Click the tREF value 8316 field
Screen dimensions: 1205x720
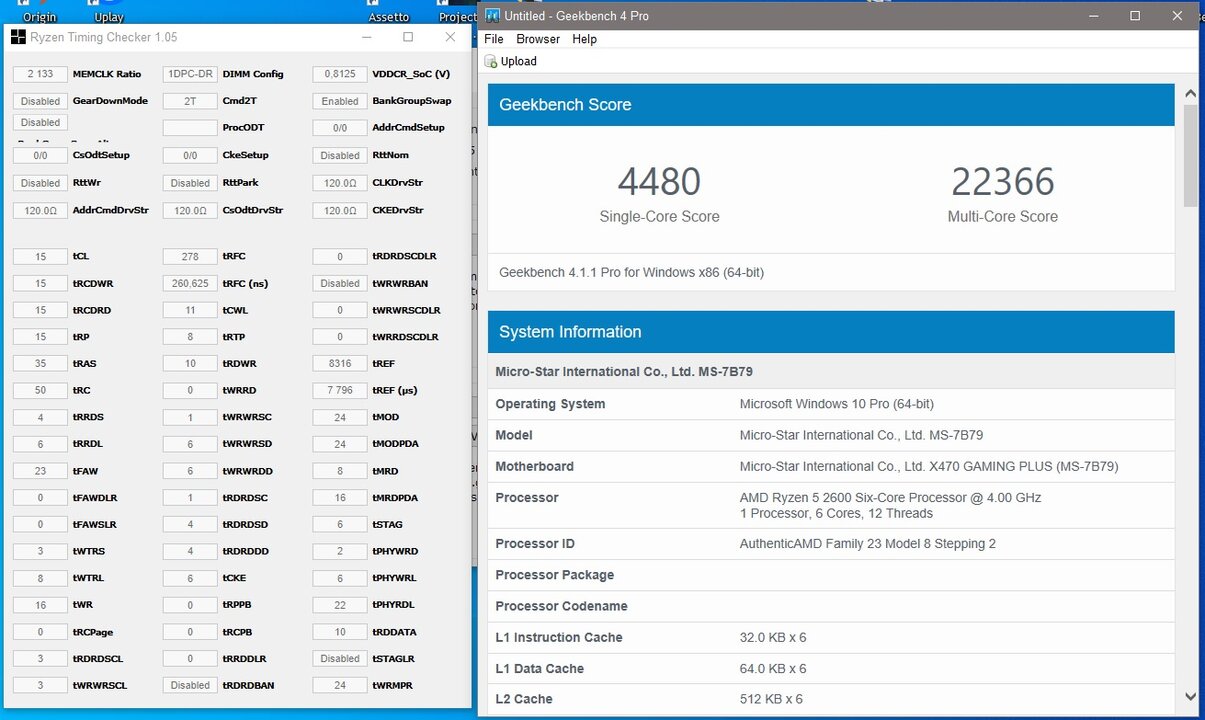340,364
